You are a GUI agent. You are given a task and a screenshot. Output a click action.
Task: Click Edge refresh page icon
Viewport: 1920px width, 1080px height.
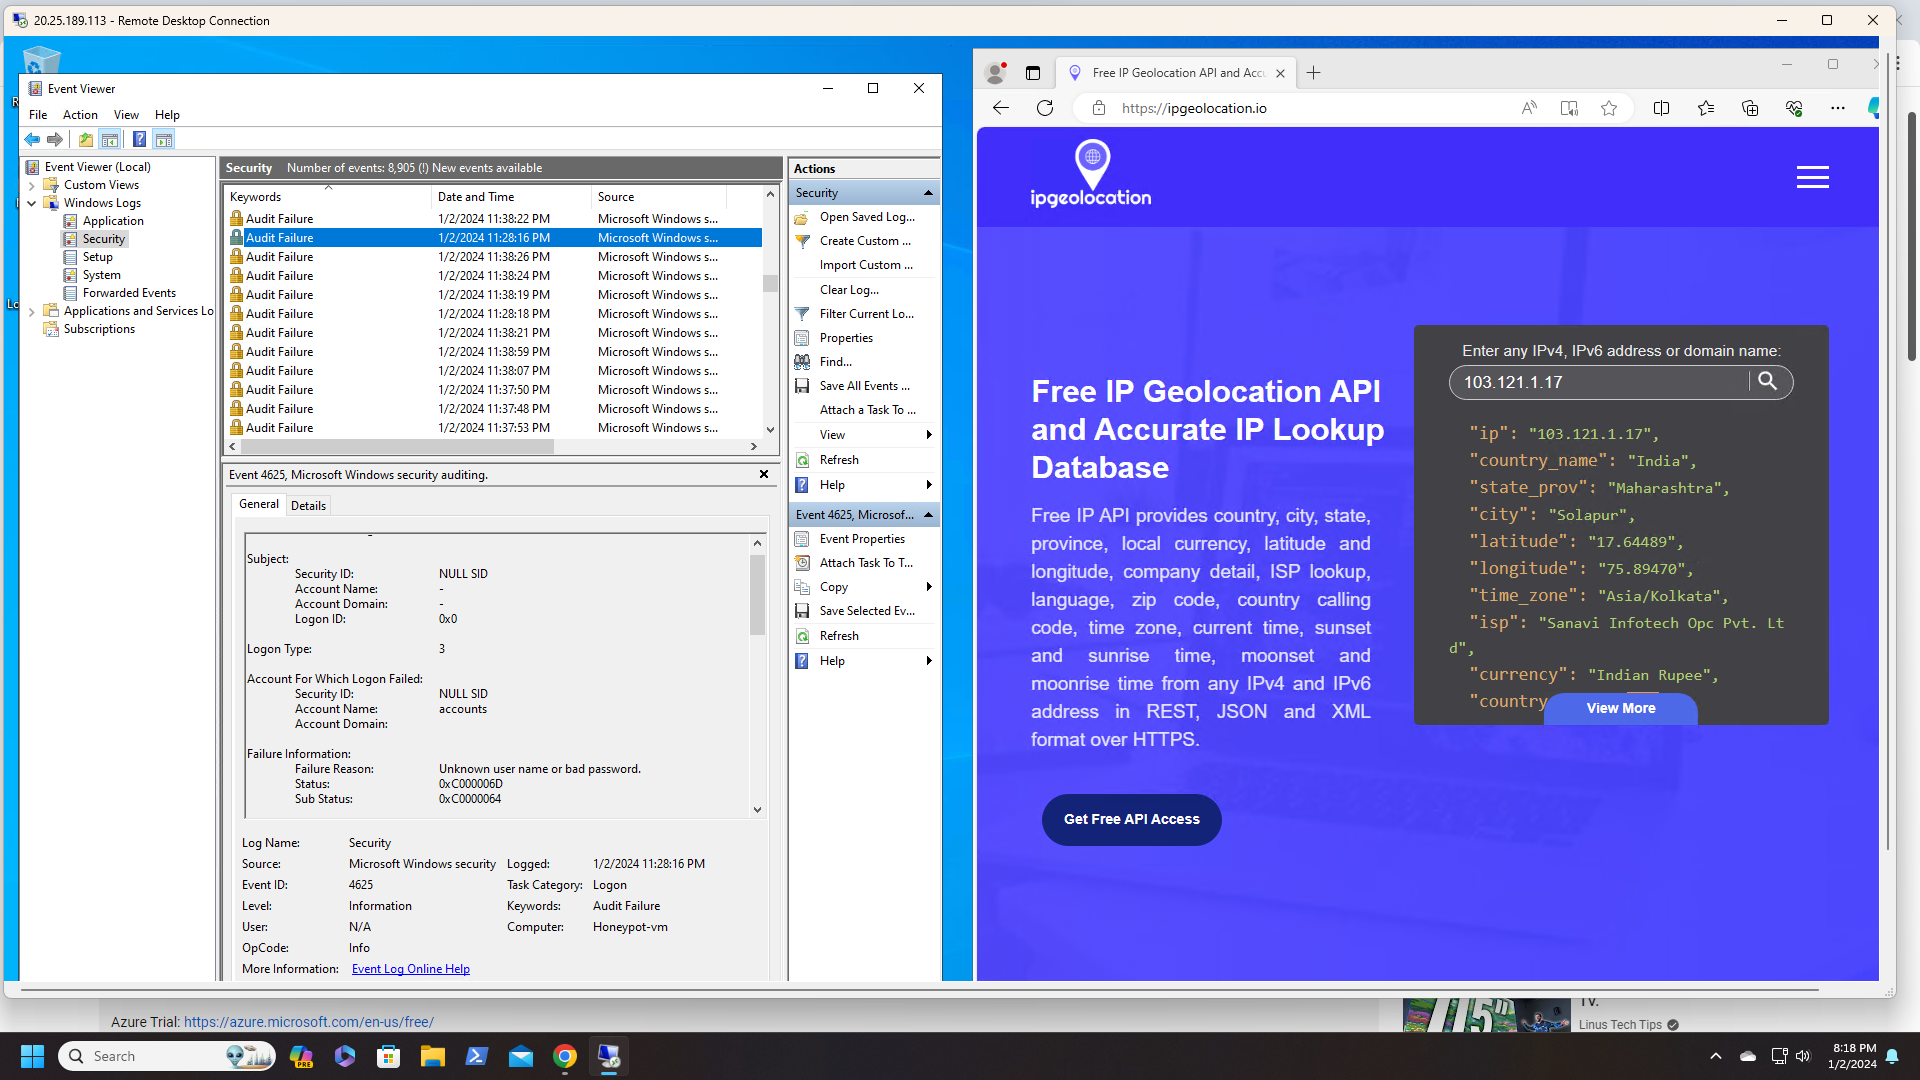click(x=1045, y=108)
